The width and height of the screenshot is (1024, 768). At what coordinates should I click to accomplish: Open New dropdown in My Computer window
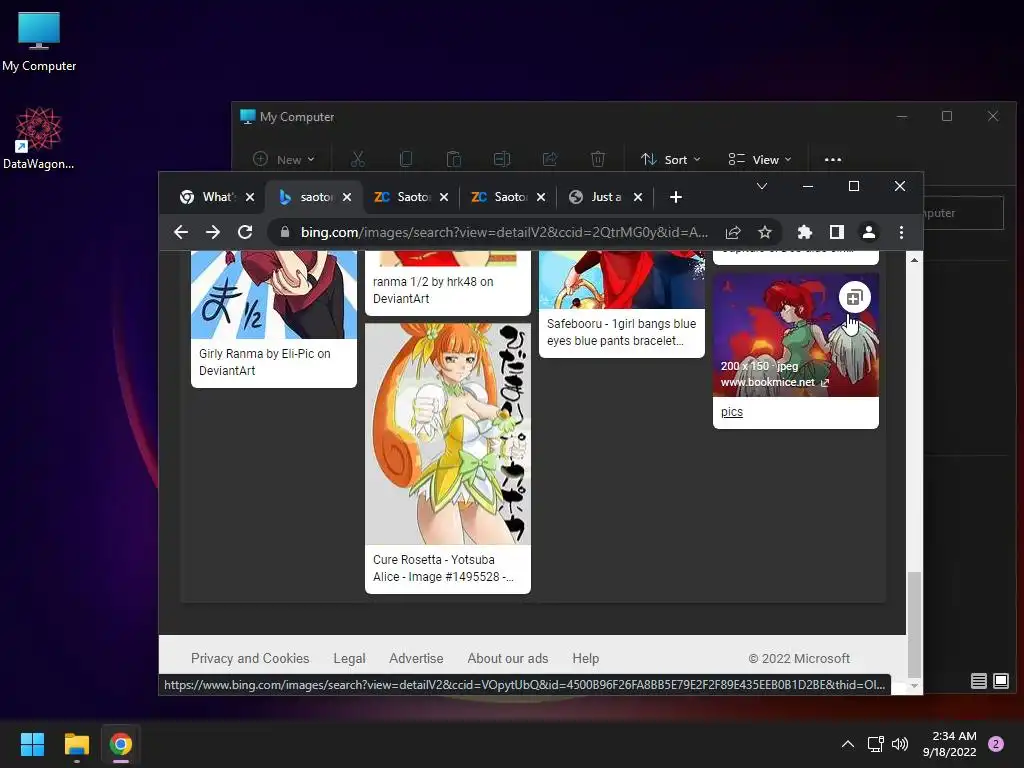[283, 159]
